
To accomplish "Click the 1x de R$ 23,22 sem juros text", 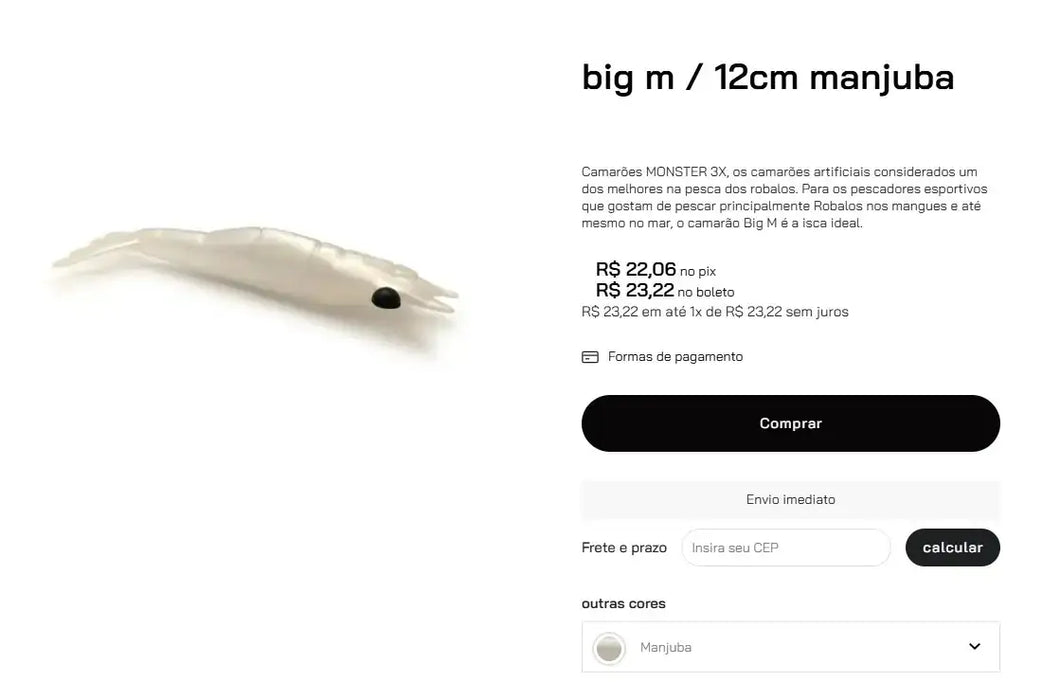I will [x=769, y=311].
